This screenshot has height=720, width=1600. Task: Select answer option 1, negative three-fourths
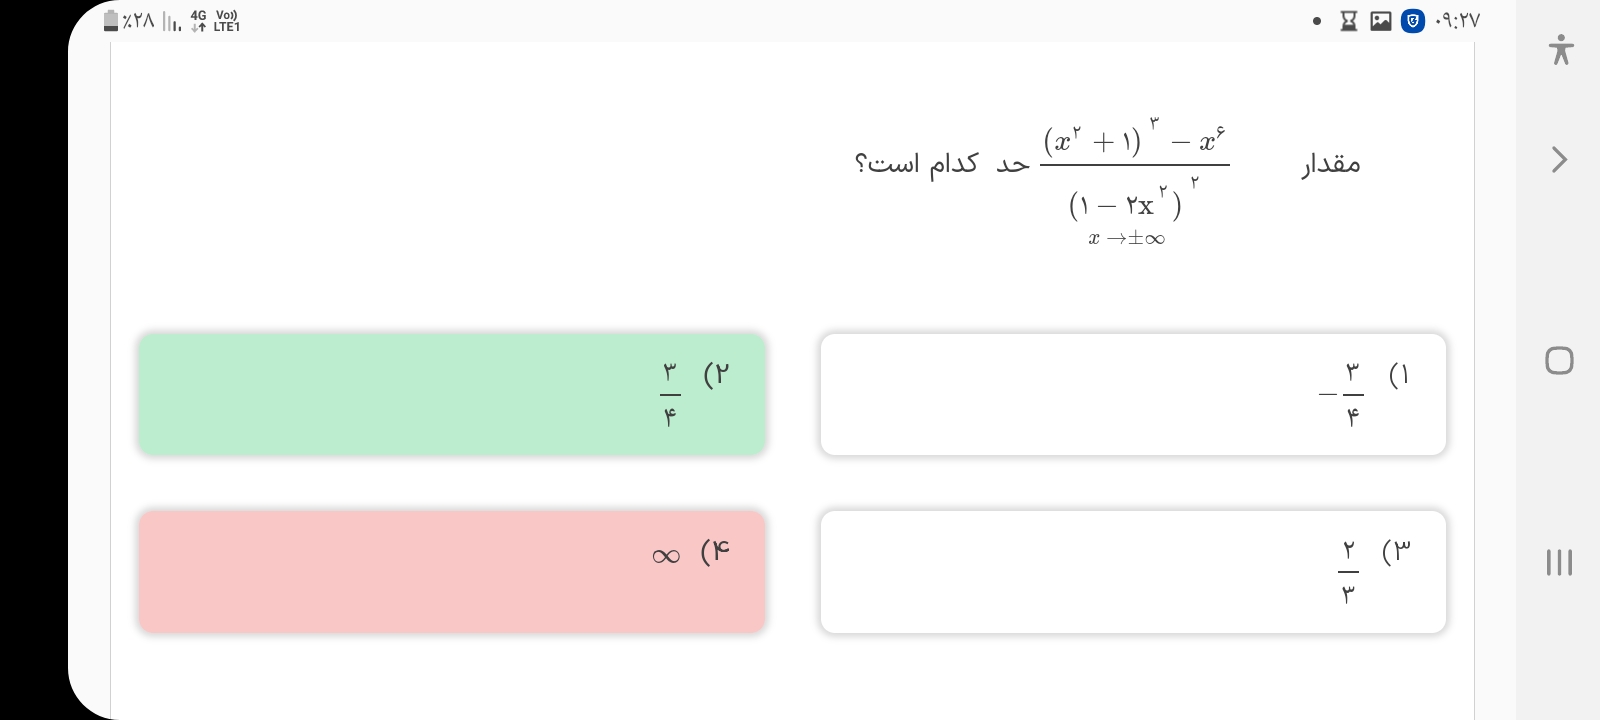click(1133, 394)
